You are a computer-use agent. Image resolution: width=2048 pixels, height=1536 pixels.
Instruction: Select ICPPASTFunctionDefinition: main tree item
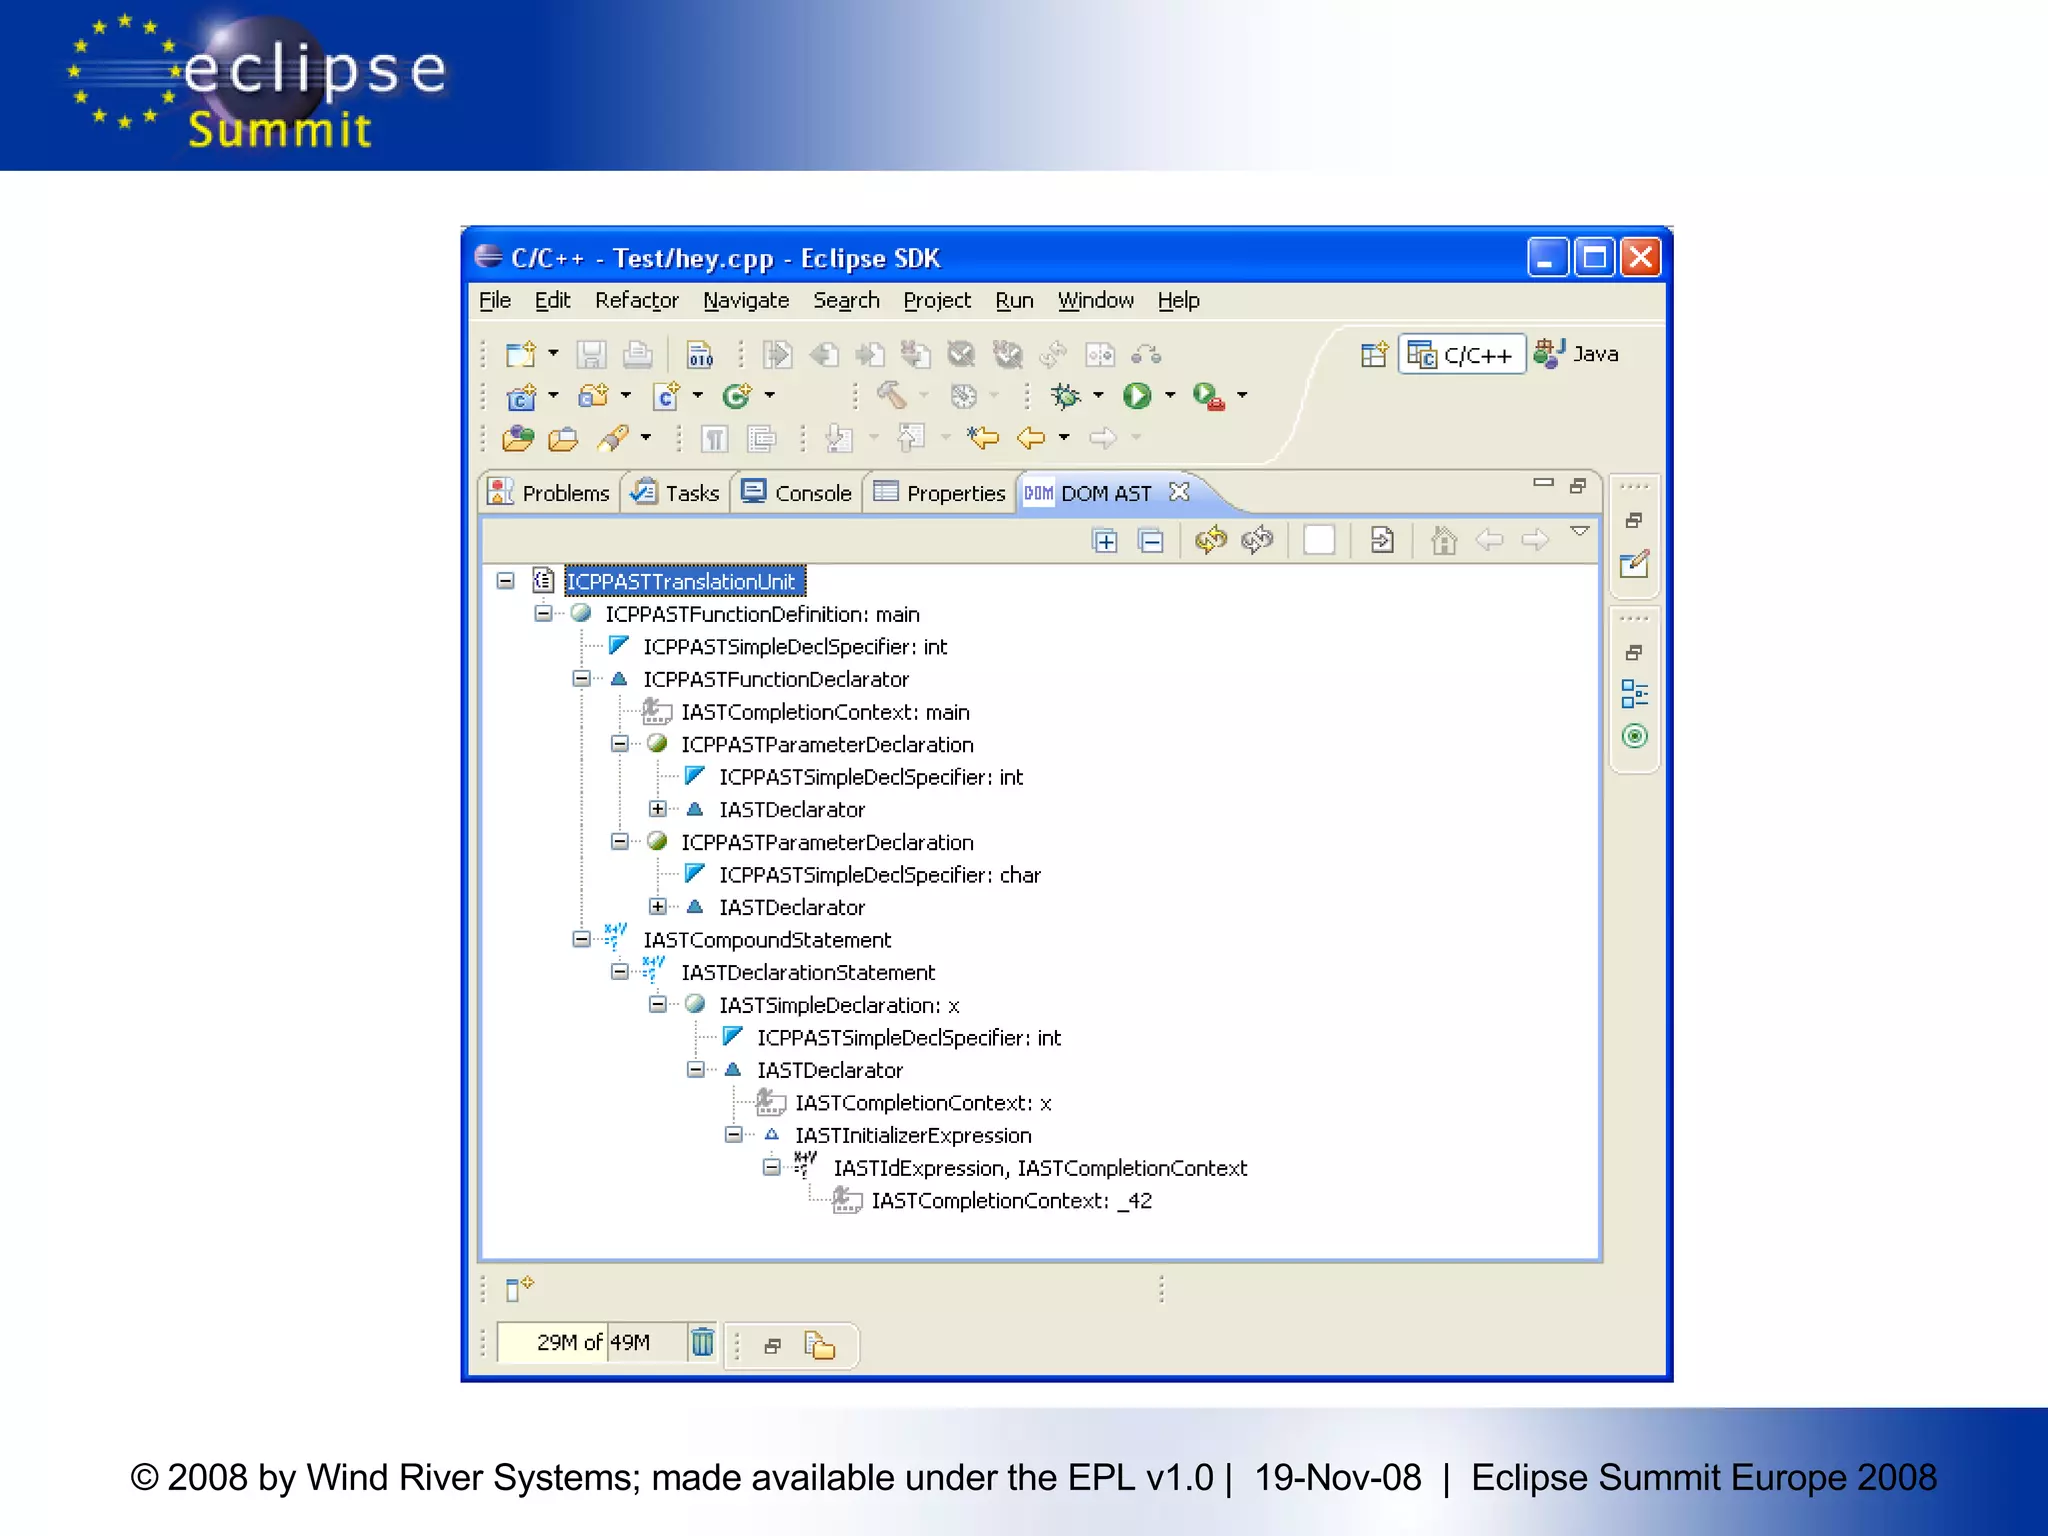[762, 614]
